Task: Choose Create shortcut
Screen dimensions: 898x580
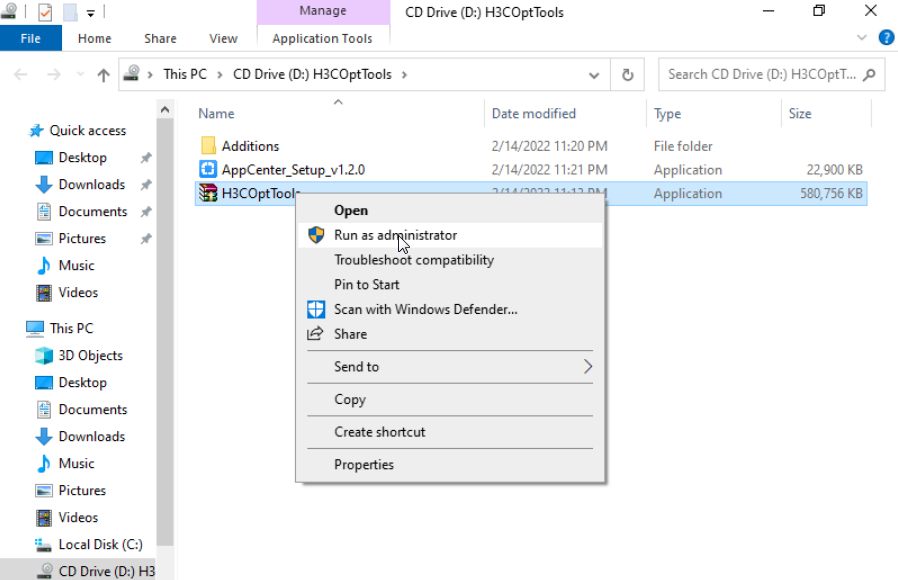Action: coord(450,432)
